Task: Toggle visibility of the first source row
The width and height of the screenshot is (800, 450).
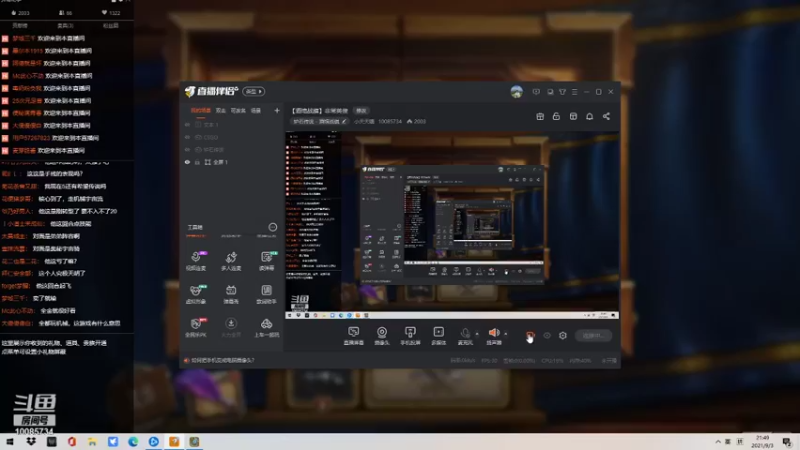Action: pyautogui.click(x=187, y=124)
